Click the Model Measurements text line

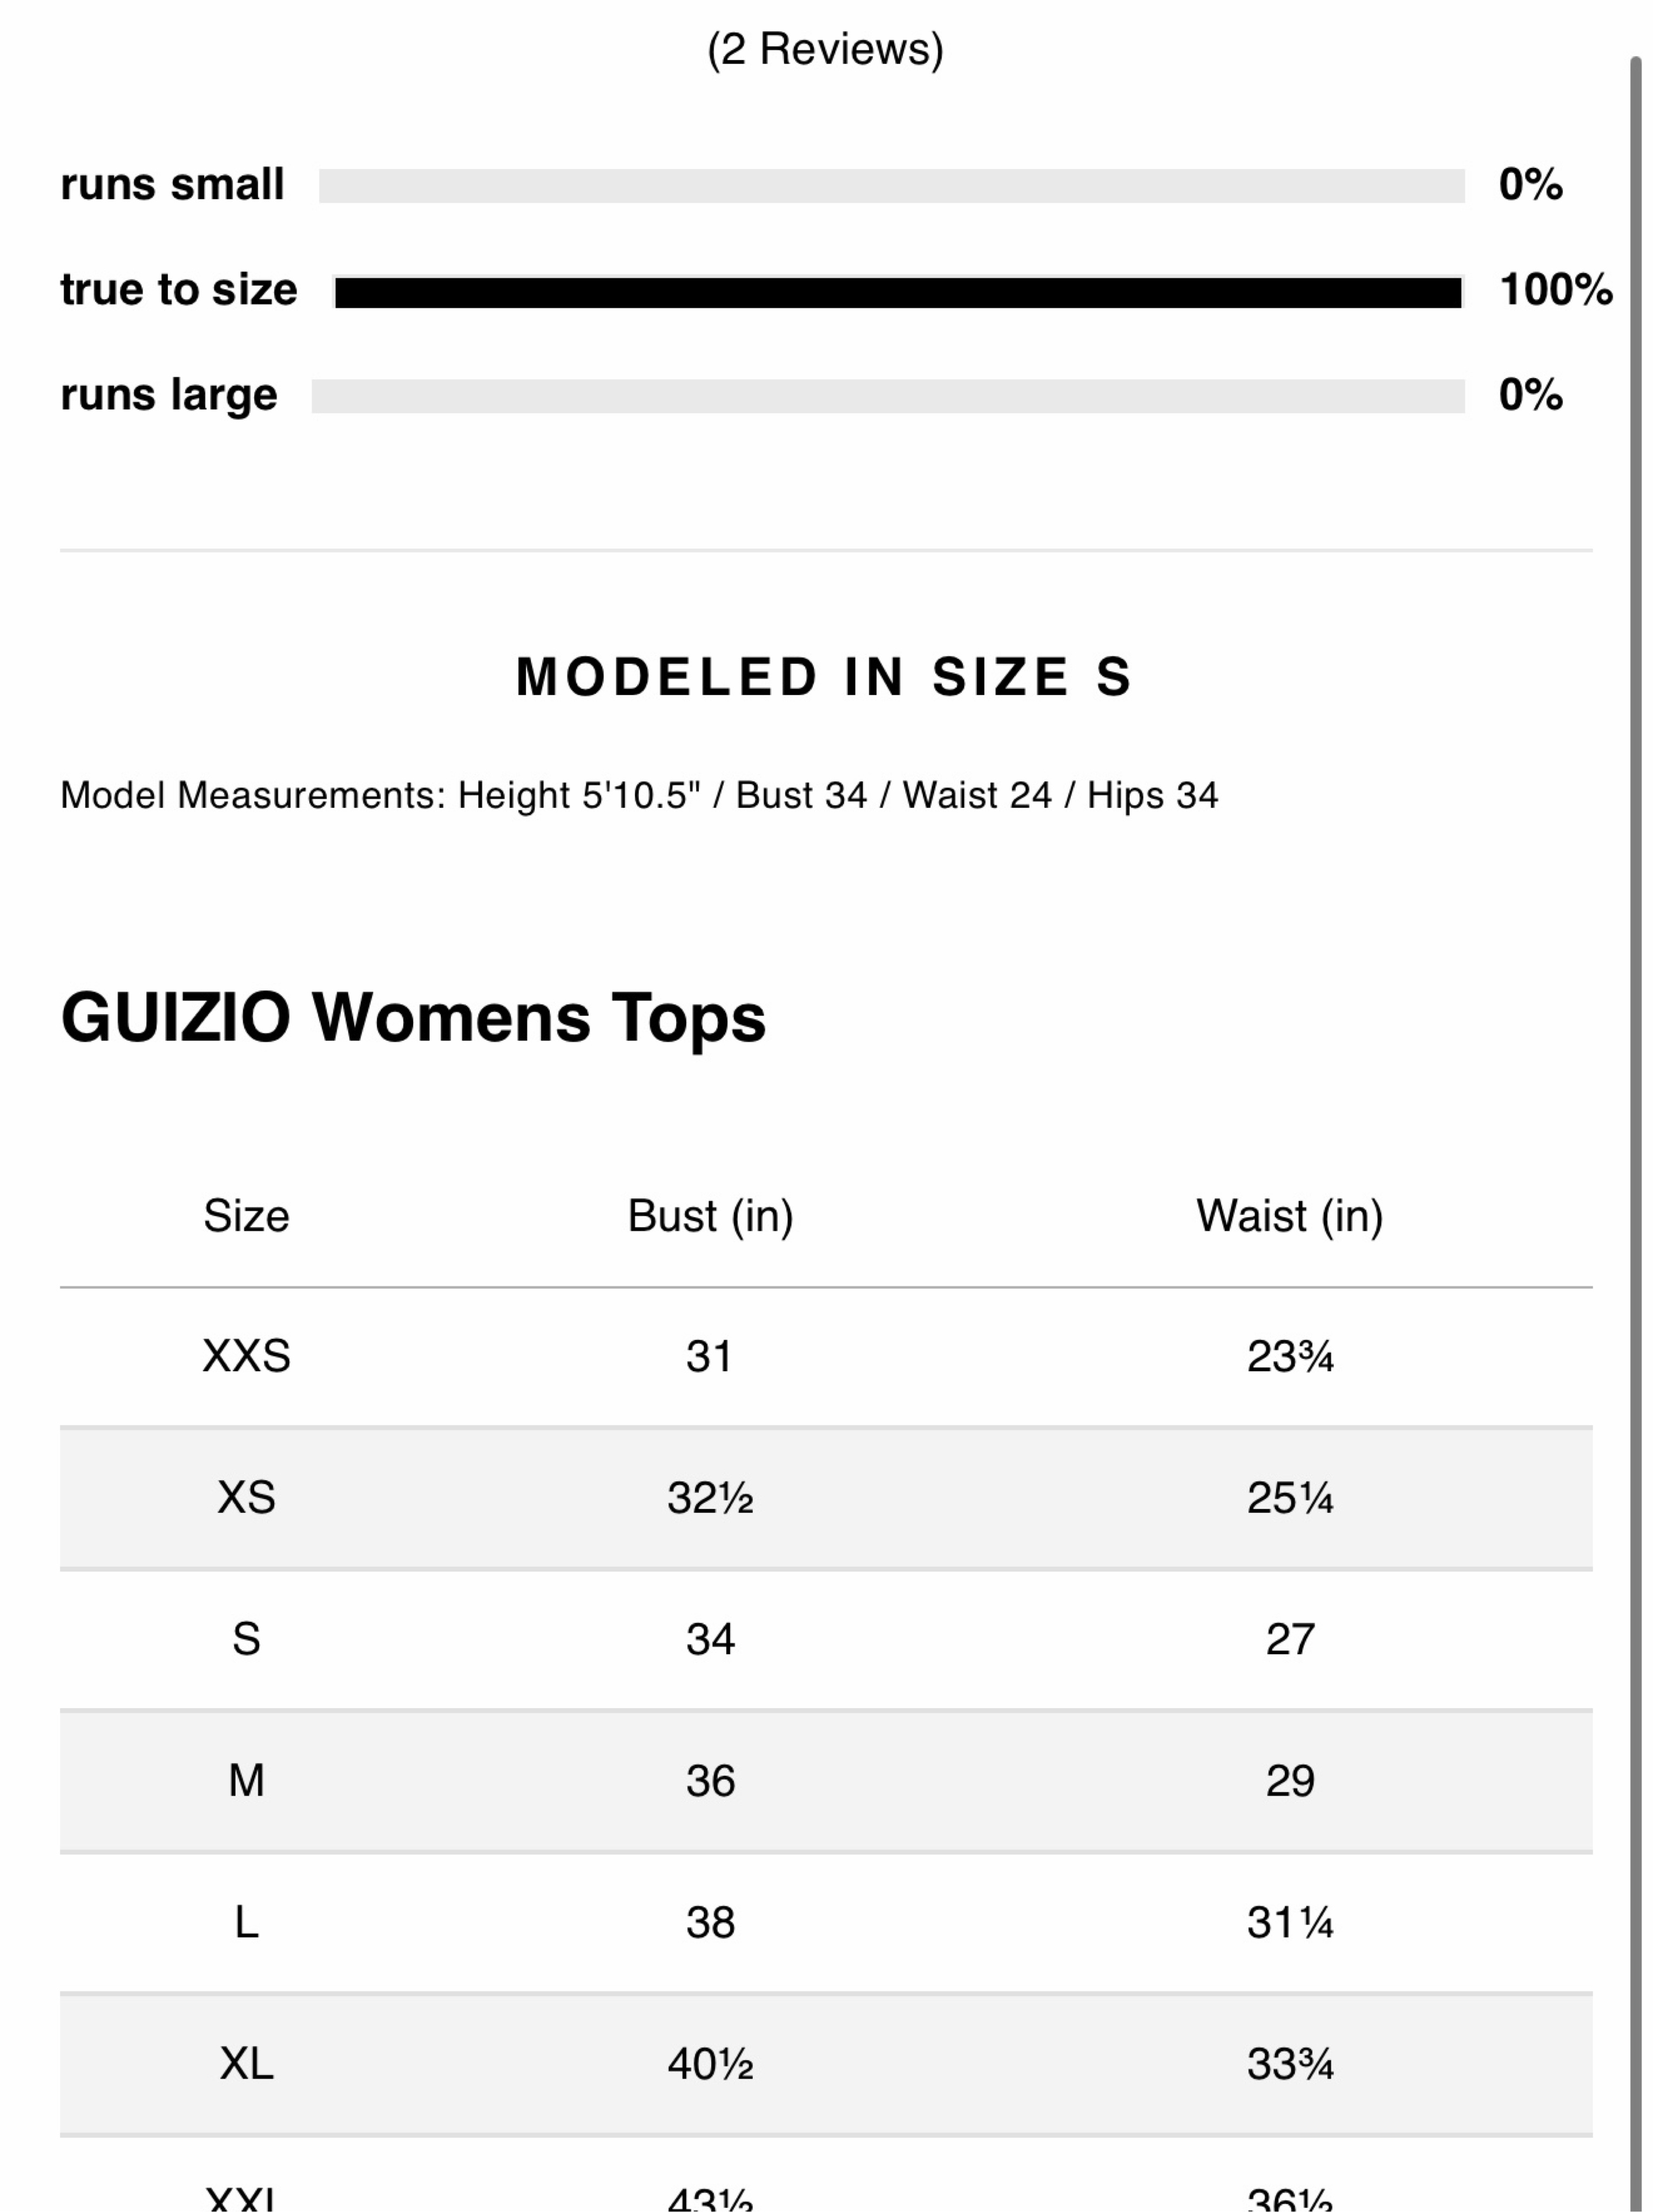click(639, 796)
